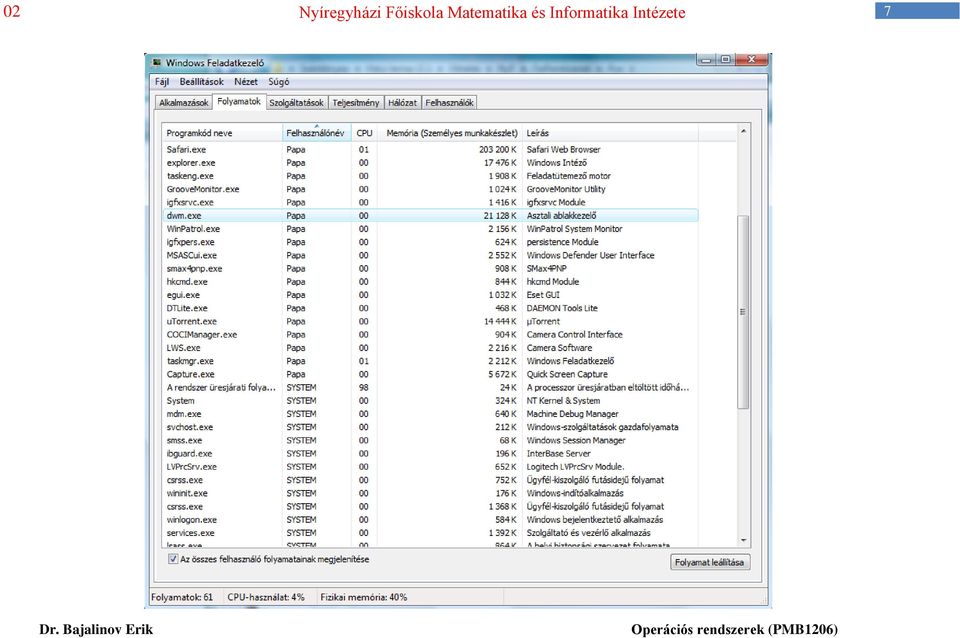Screen dimensions: 960x638
Task: Select the Safari.exe process row
Action: pos(430,149)
